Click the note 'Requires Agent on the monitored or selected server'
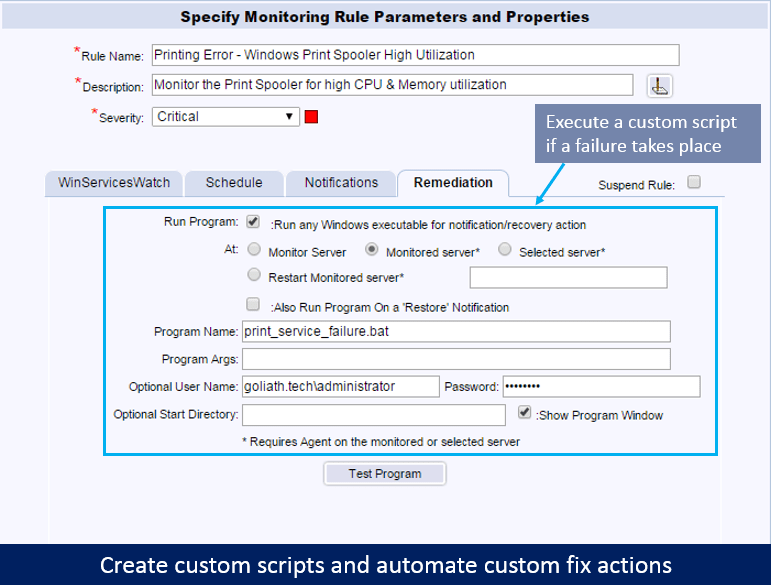 (x=381, y=442)
